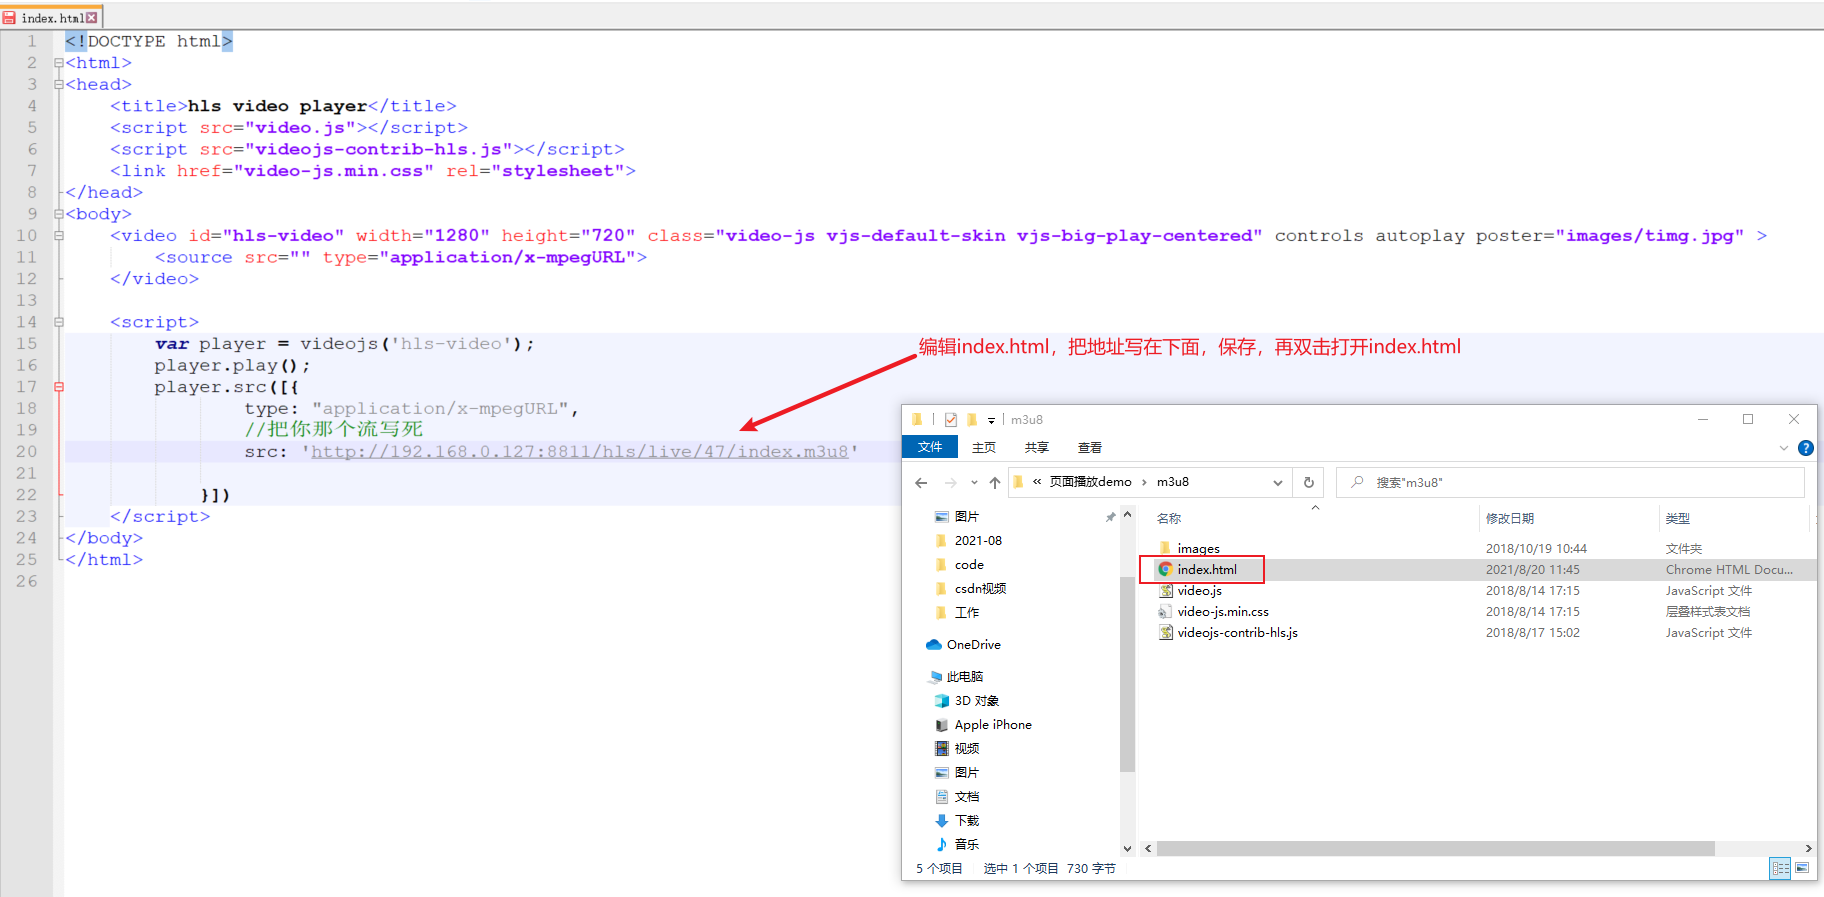Collapse the body tag fold marker
This screenshot has width=1824, height=897.
coord(59,214)
